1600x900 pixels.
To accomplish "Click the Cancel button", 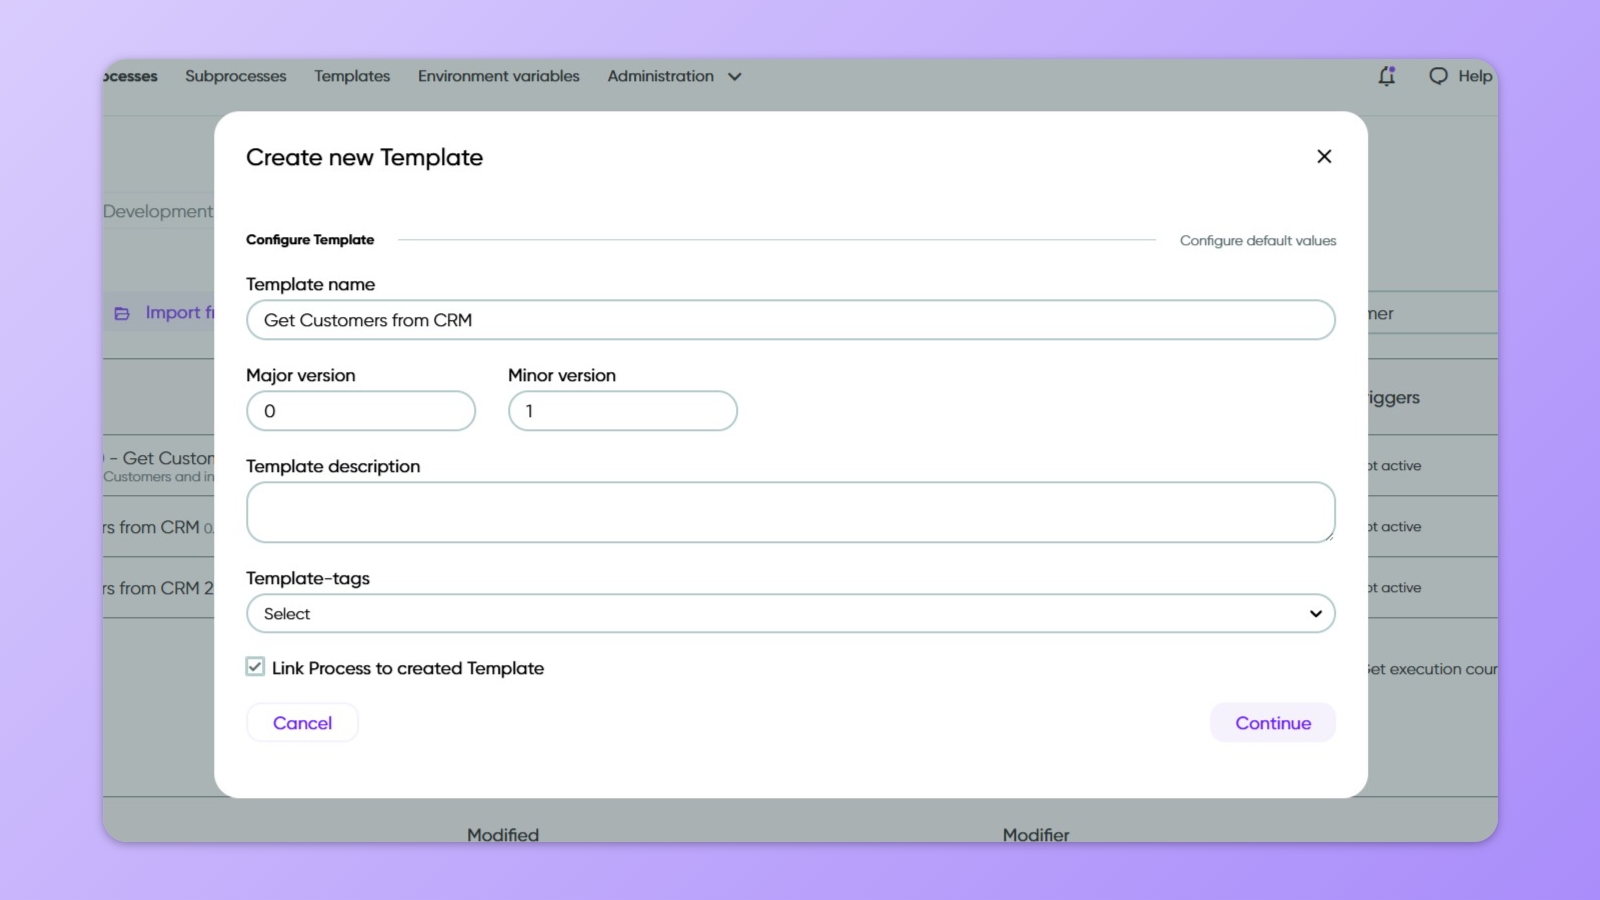I will coord(302,723).
